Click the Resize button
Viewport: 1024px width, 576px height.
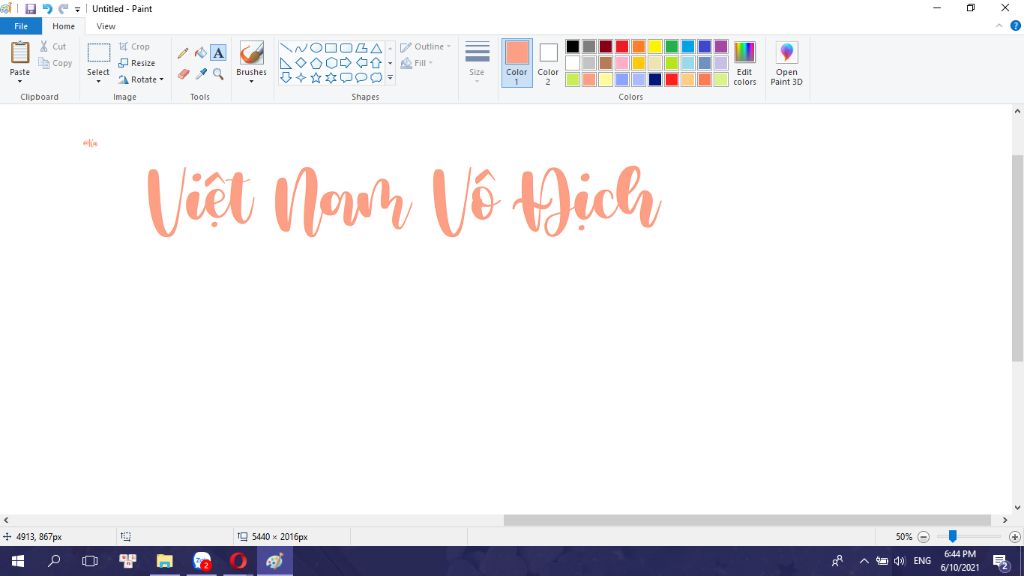(136, 63)
